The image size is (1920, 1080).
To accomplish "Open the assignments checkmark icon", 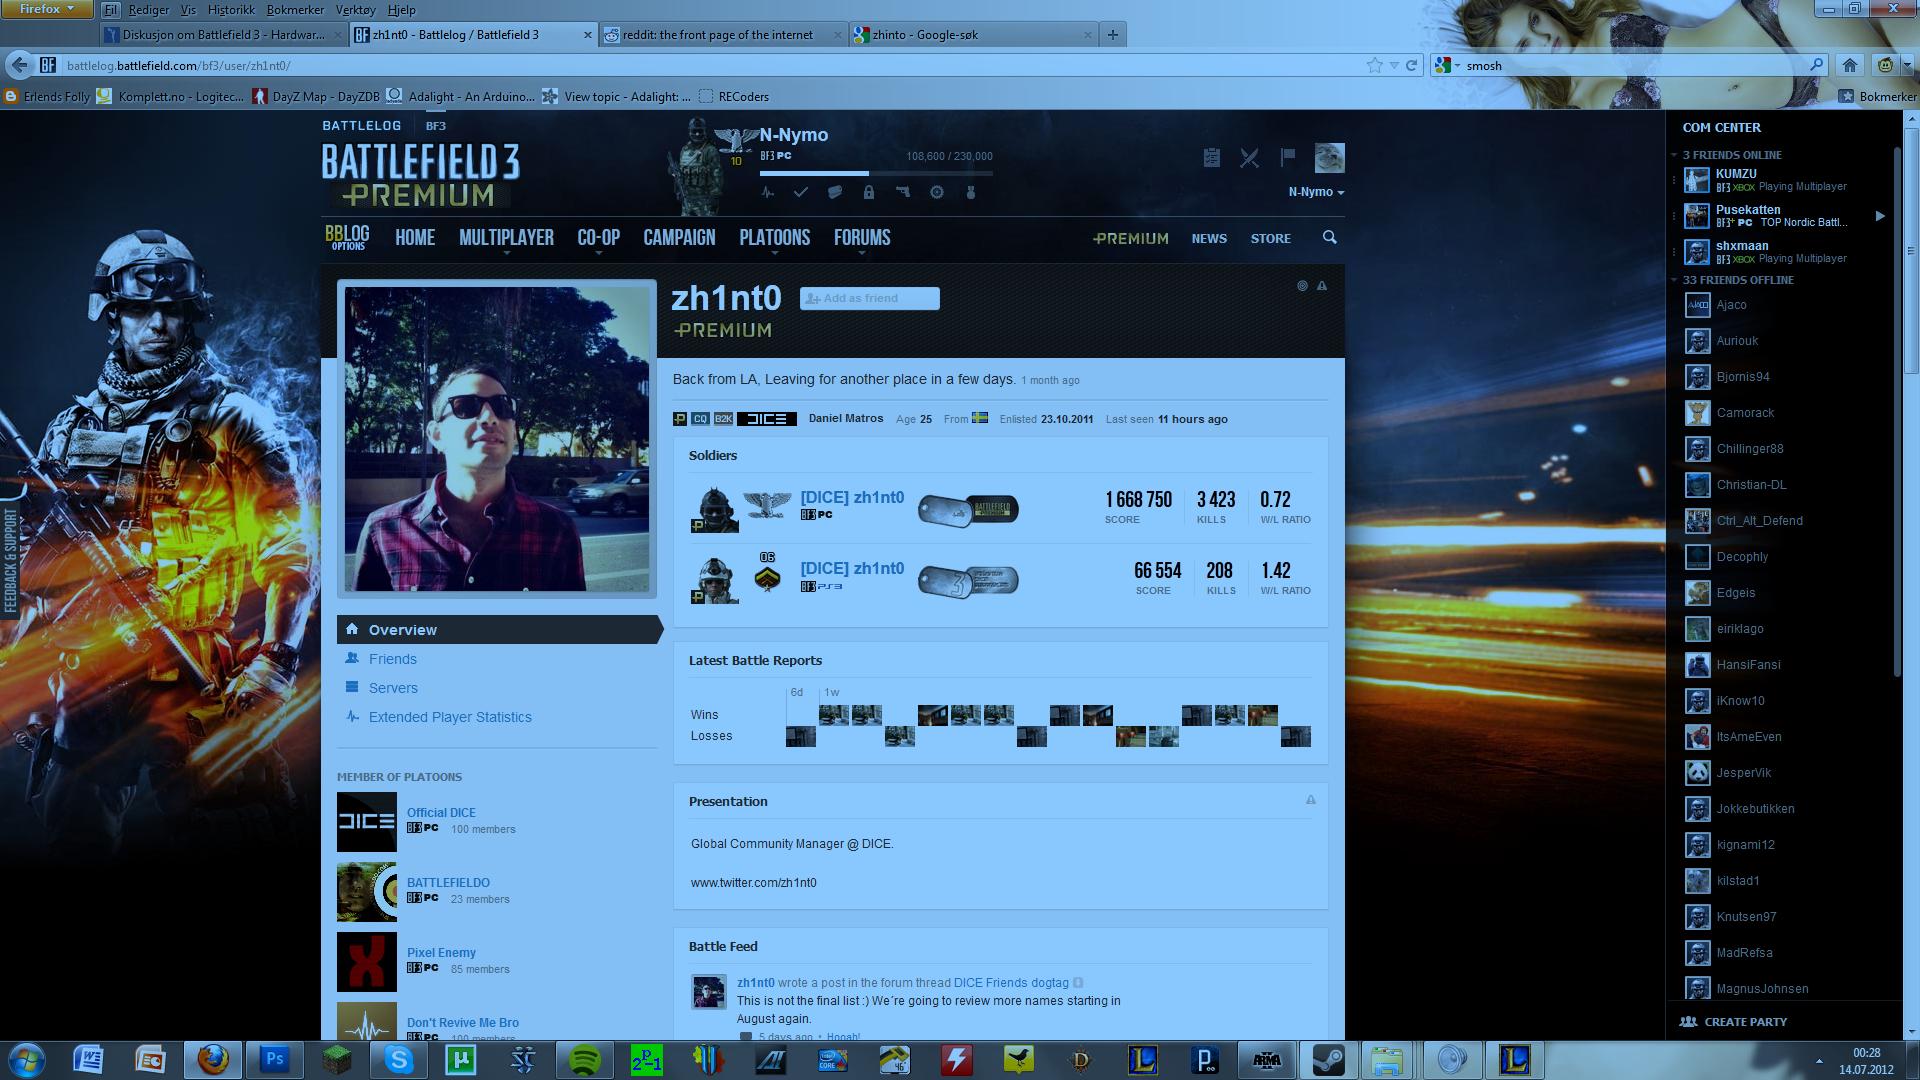I will tap(801, 192).
